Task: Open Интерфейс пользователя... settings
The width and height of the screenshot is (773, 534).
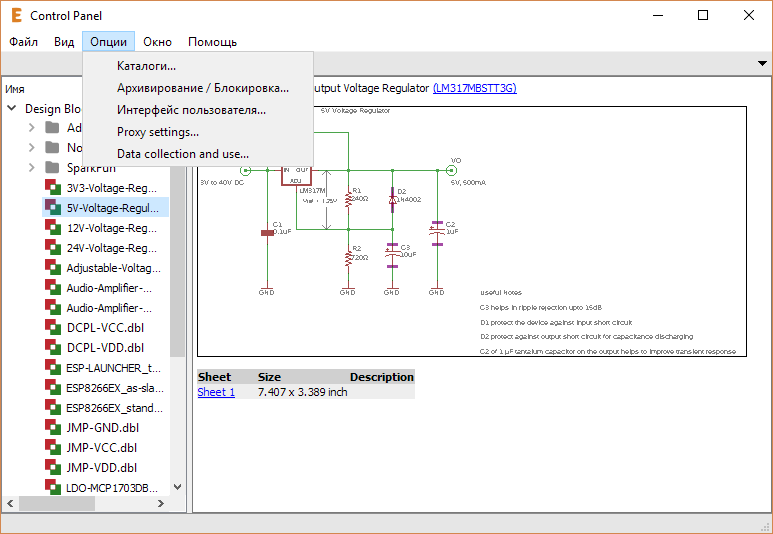Action: (198, 110)
